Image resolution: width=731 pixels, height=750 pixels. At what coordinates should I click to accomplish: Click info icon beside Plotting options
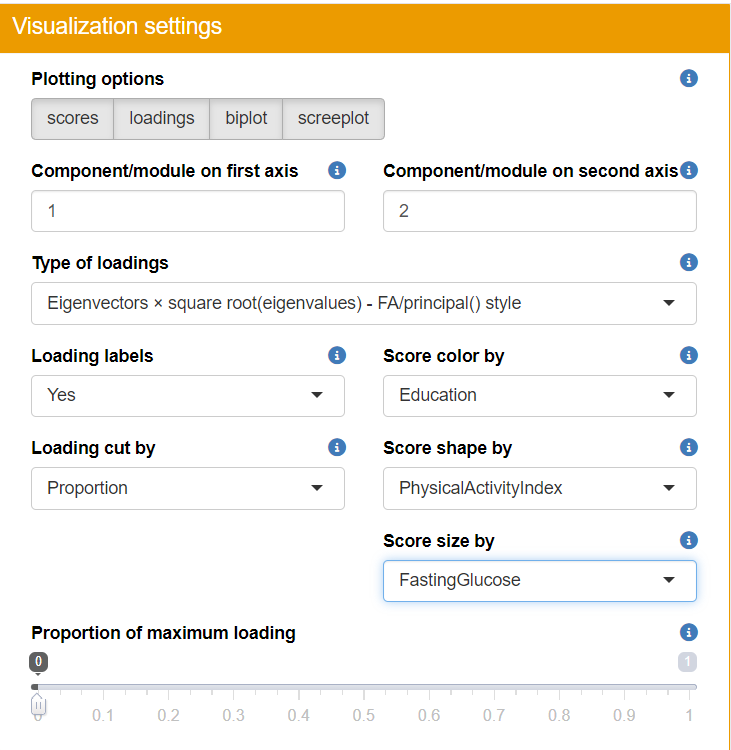(x=688, y=78)
